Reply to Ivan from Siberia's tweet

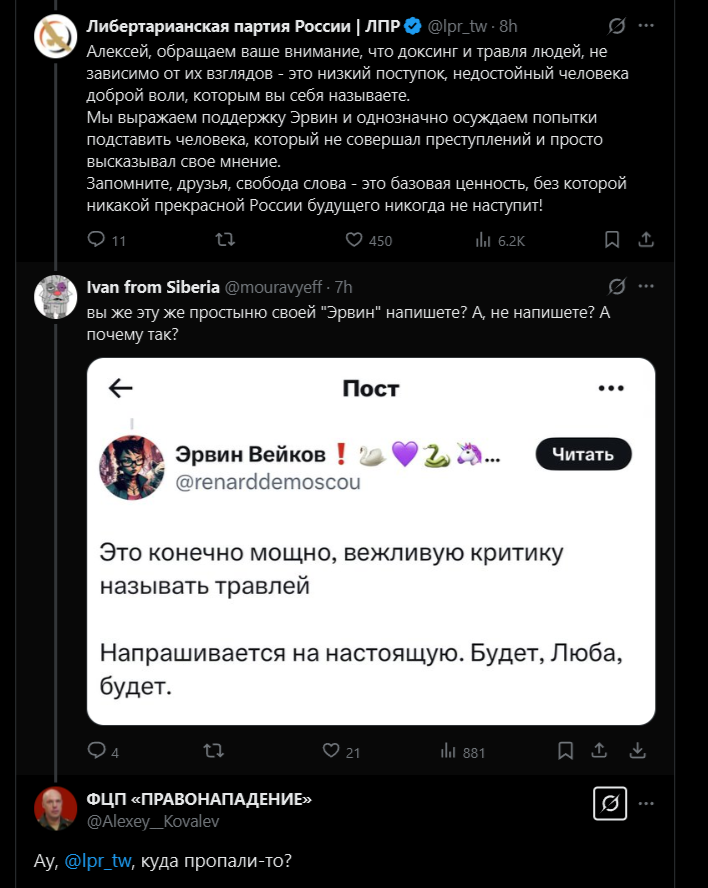pos(97,751)
